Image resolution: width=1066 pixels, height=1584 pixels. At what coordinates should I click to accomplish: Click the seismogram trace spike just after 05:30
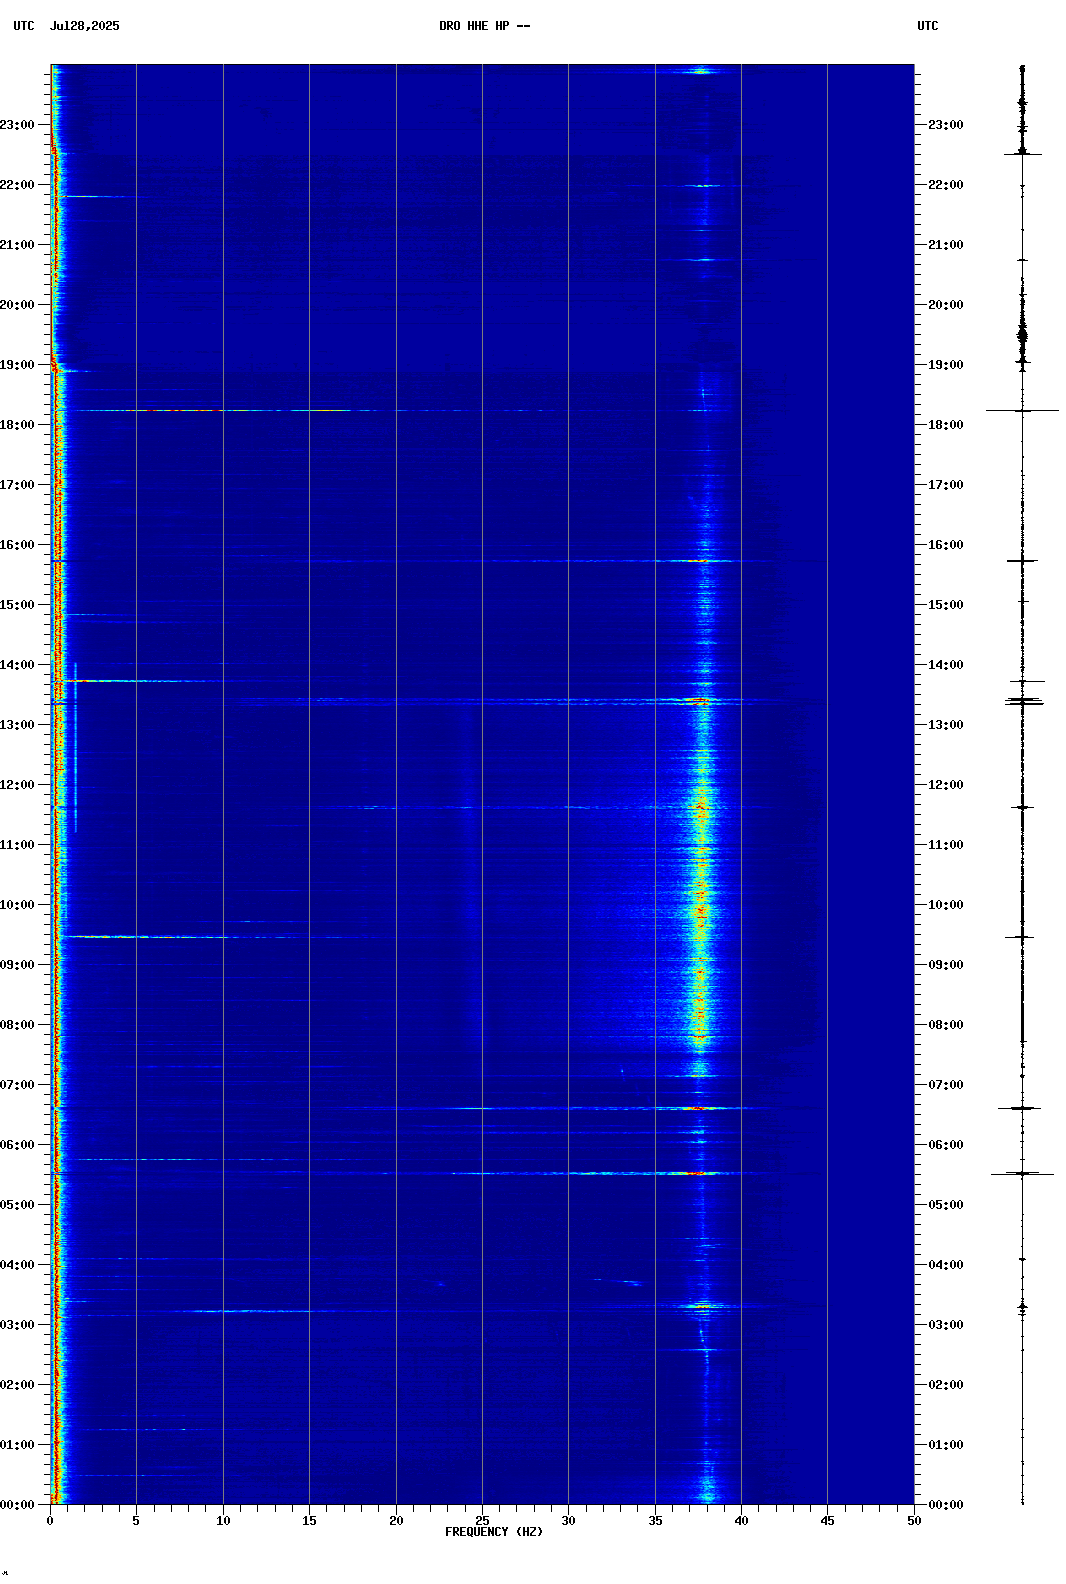coord(1022,1173)
